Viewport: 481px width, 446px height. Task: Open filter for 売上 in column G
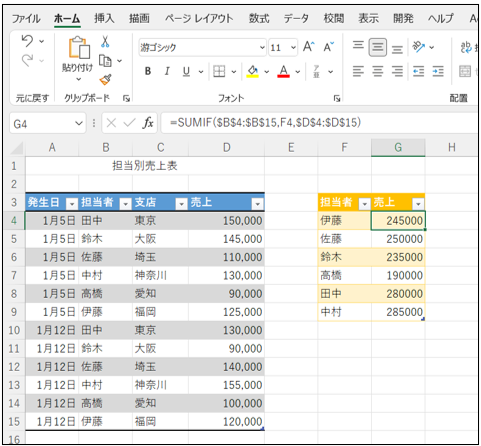pyautogui.click(x=418, y=203)
